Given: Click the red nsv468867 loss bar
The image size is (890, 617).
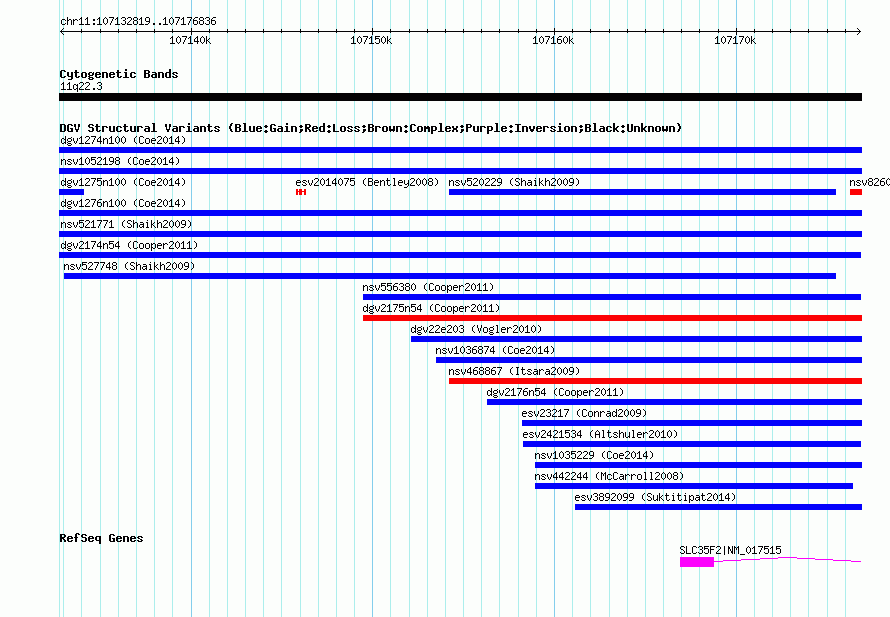Looking at the screenshot, I should pyautogui.click(x=656, y=381).
